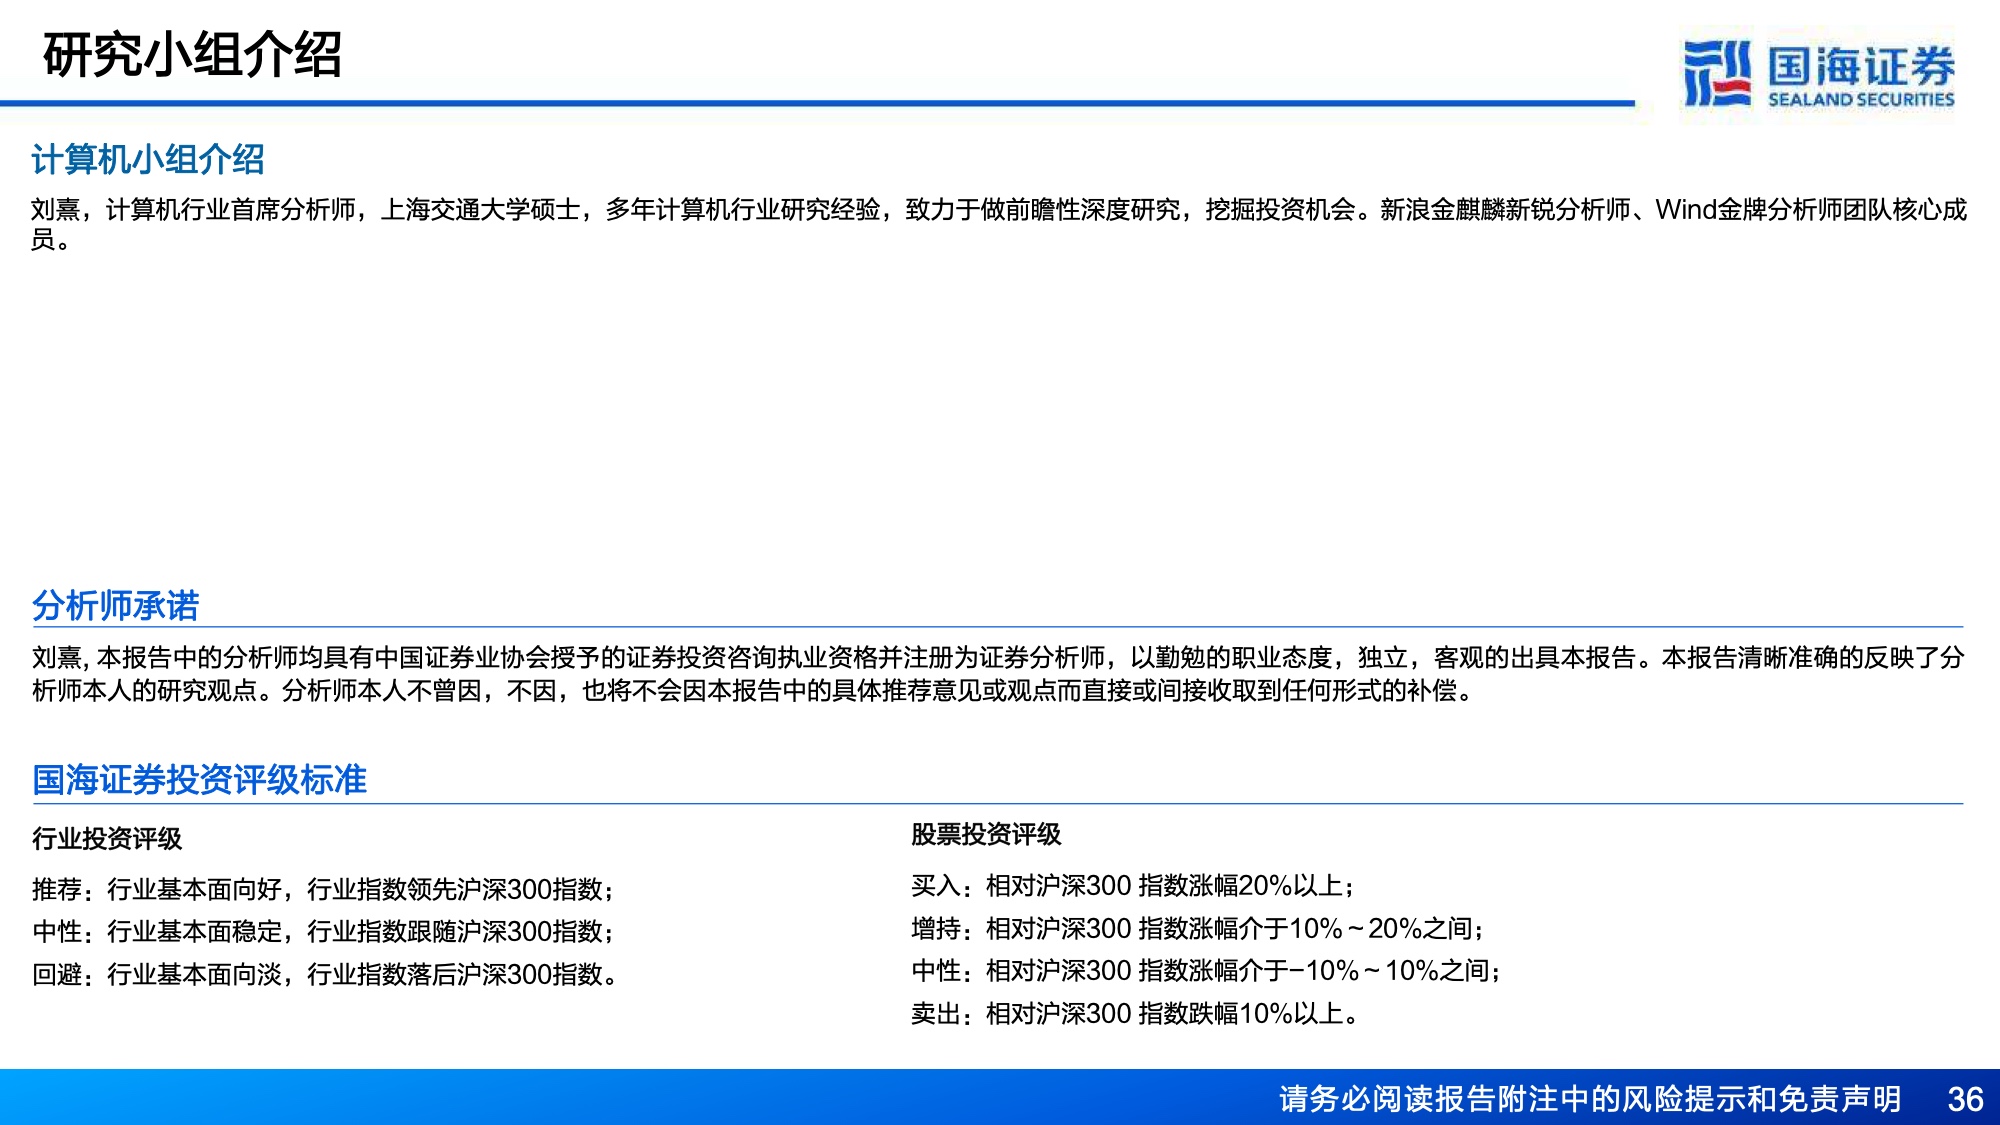The width and height of the screenshot is (2000, 1125).
Task: Click the analyst 刘熹 biography paragraph
Action: point(999,224)
